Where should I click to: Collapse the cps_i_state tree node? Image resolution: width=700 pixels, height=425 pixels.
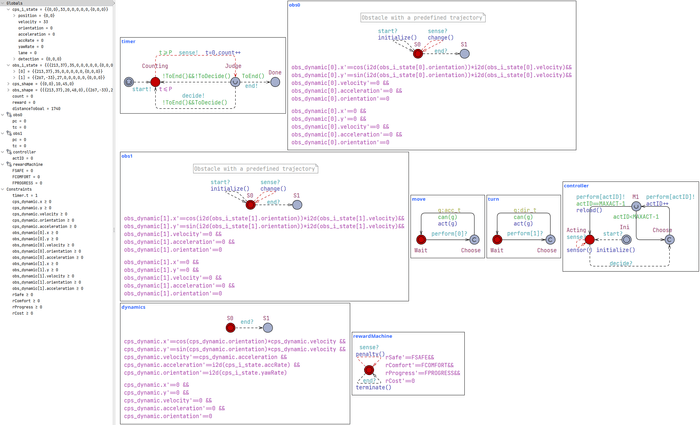(x=8, y=9)
